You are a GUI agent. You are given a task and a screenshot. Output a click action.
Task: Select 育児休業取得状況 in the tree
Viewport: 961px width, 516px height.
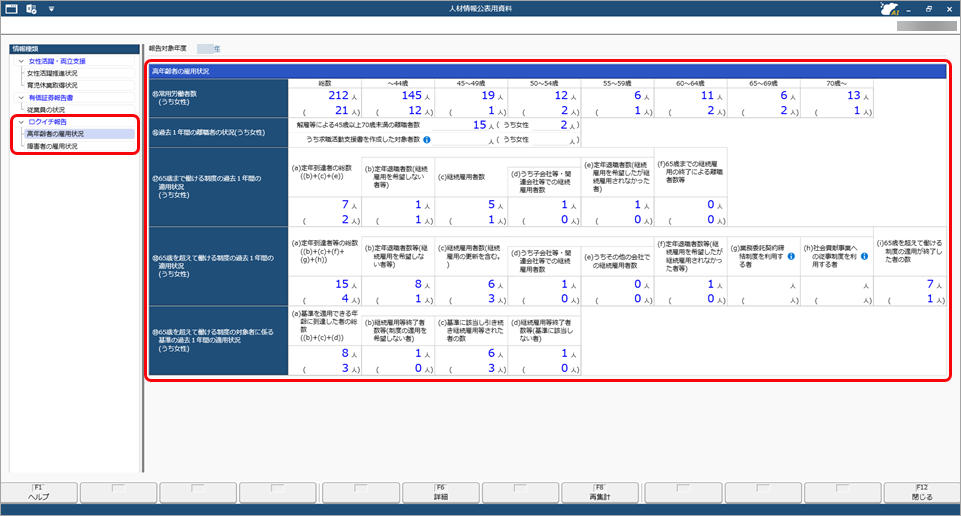click(x=52, y=85)
